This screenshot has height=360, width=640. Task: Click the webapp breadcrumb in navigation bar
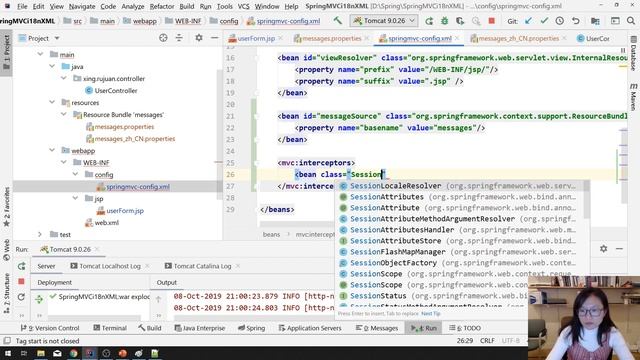tap(144, 21)
